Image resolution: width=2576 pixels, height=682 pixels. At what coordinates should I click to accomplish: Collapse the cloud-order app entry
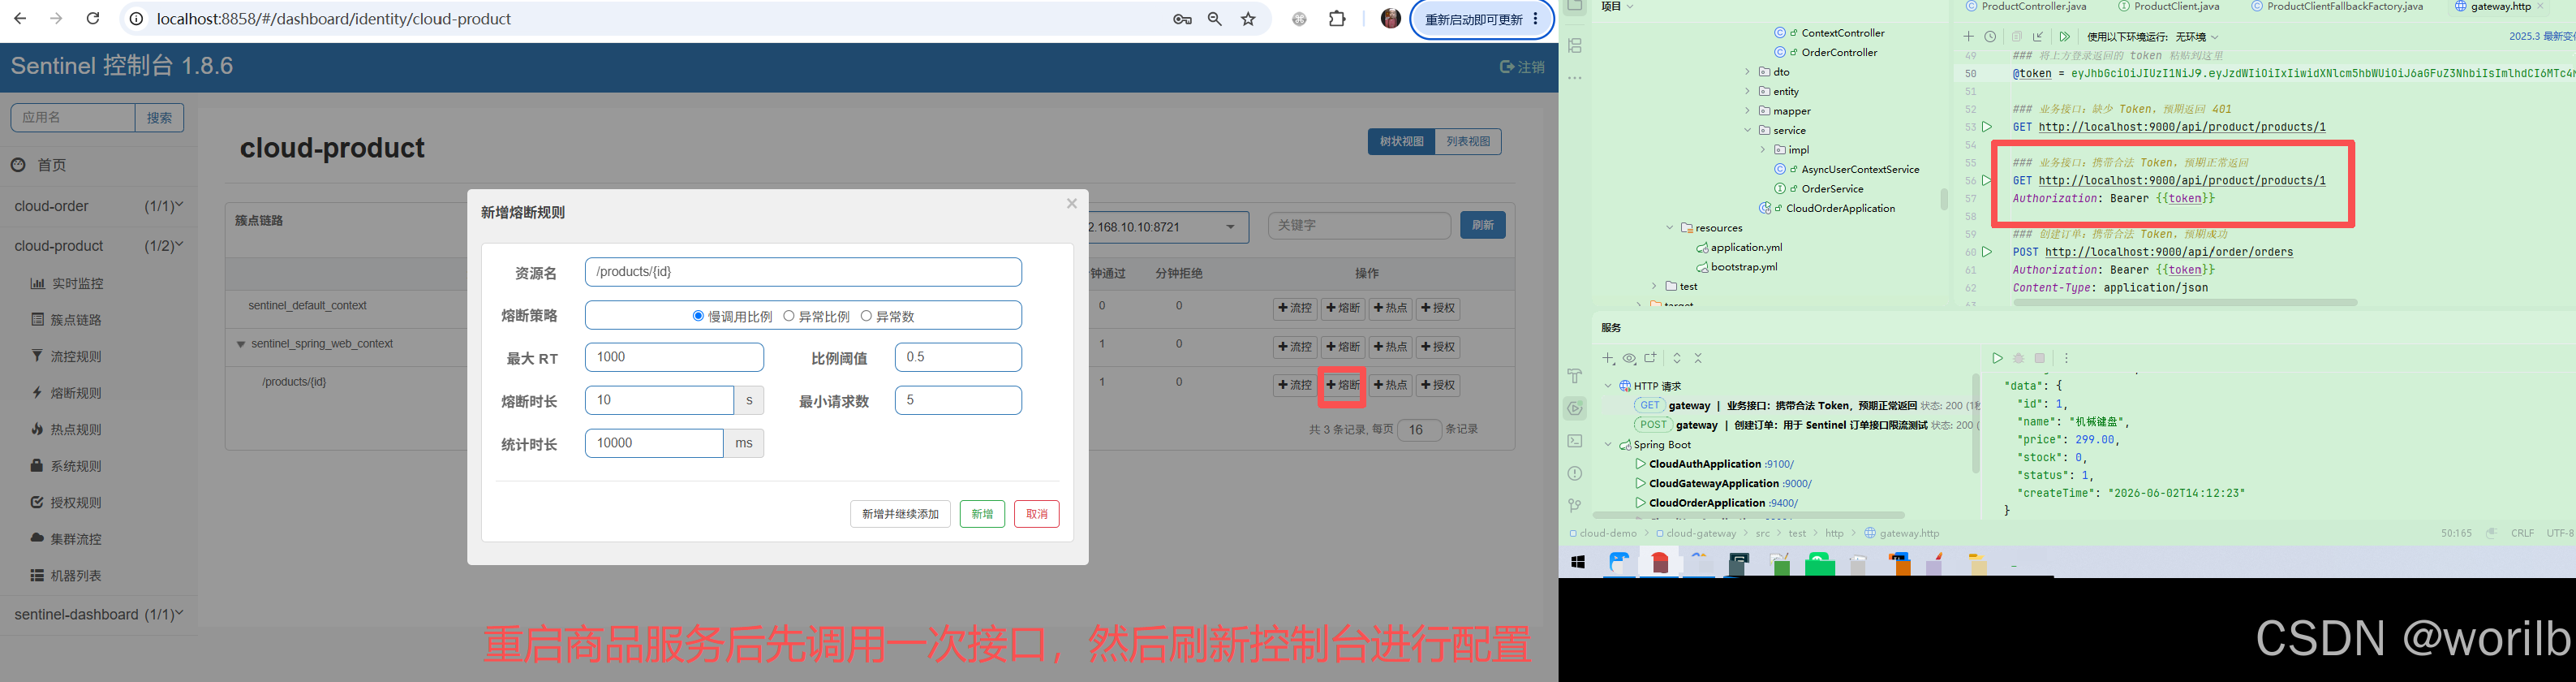[98, 206]
